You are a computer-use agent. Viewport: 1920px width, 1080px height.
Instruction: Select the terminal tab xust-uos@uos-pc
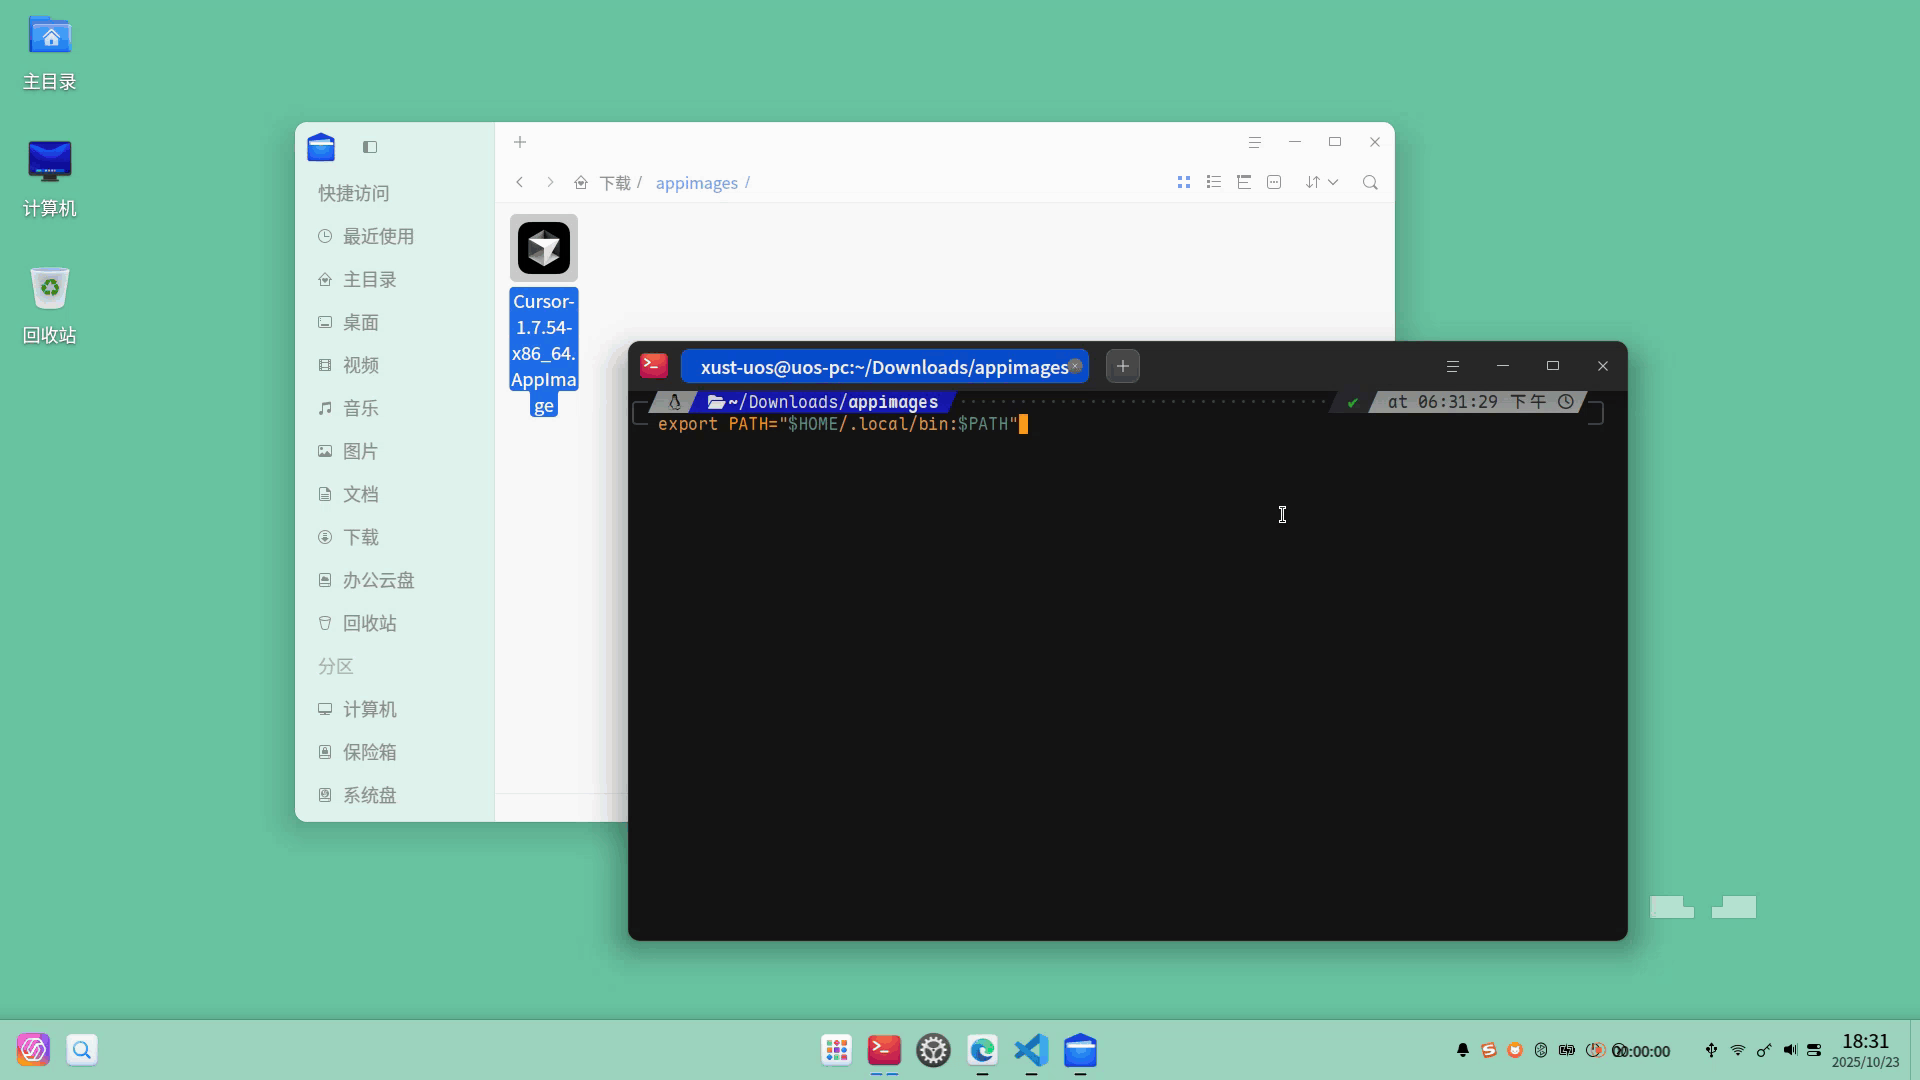coord(884,367)
